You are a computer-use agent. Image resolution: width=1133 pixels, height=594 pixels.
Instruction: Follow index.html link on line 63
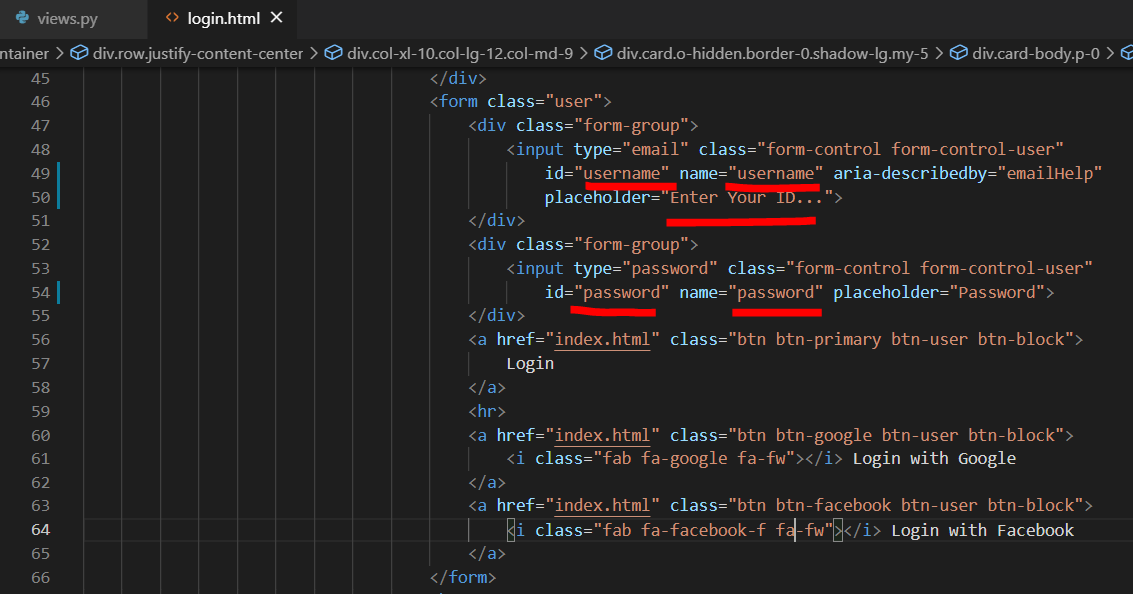click(x=602, y=506)
